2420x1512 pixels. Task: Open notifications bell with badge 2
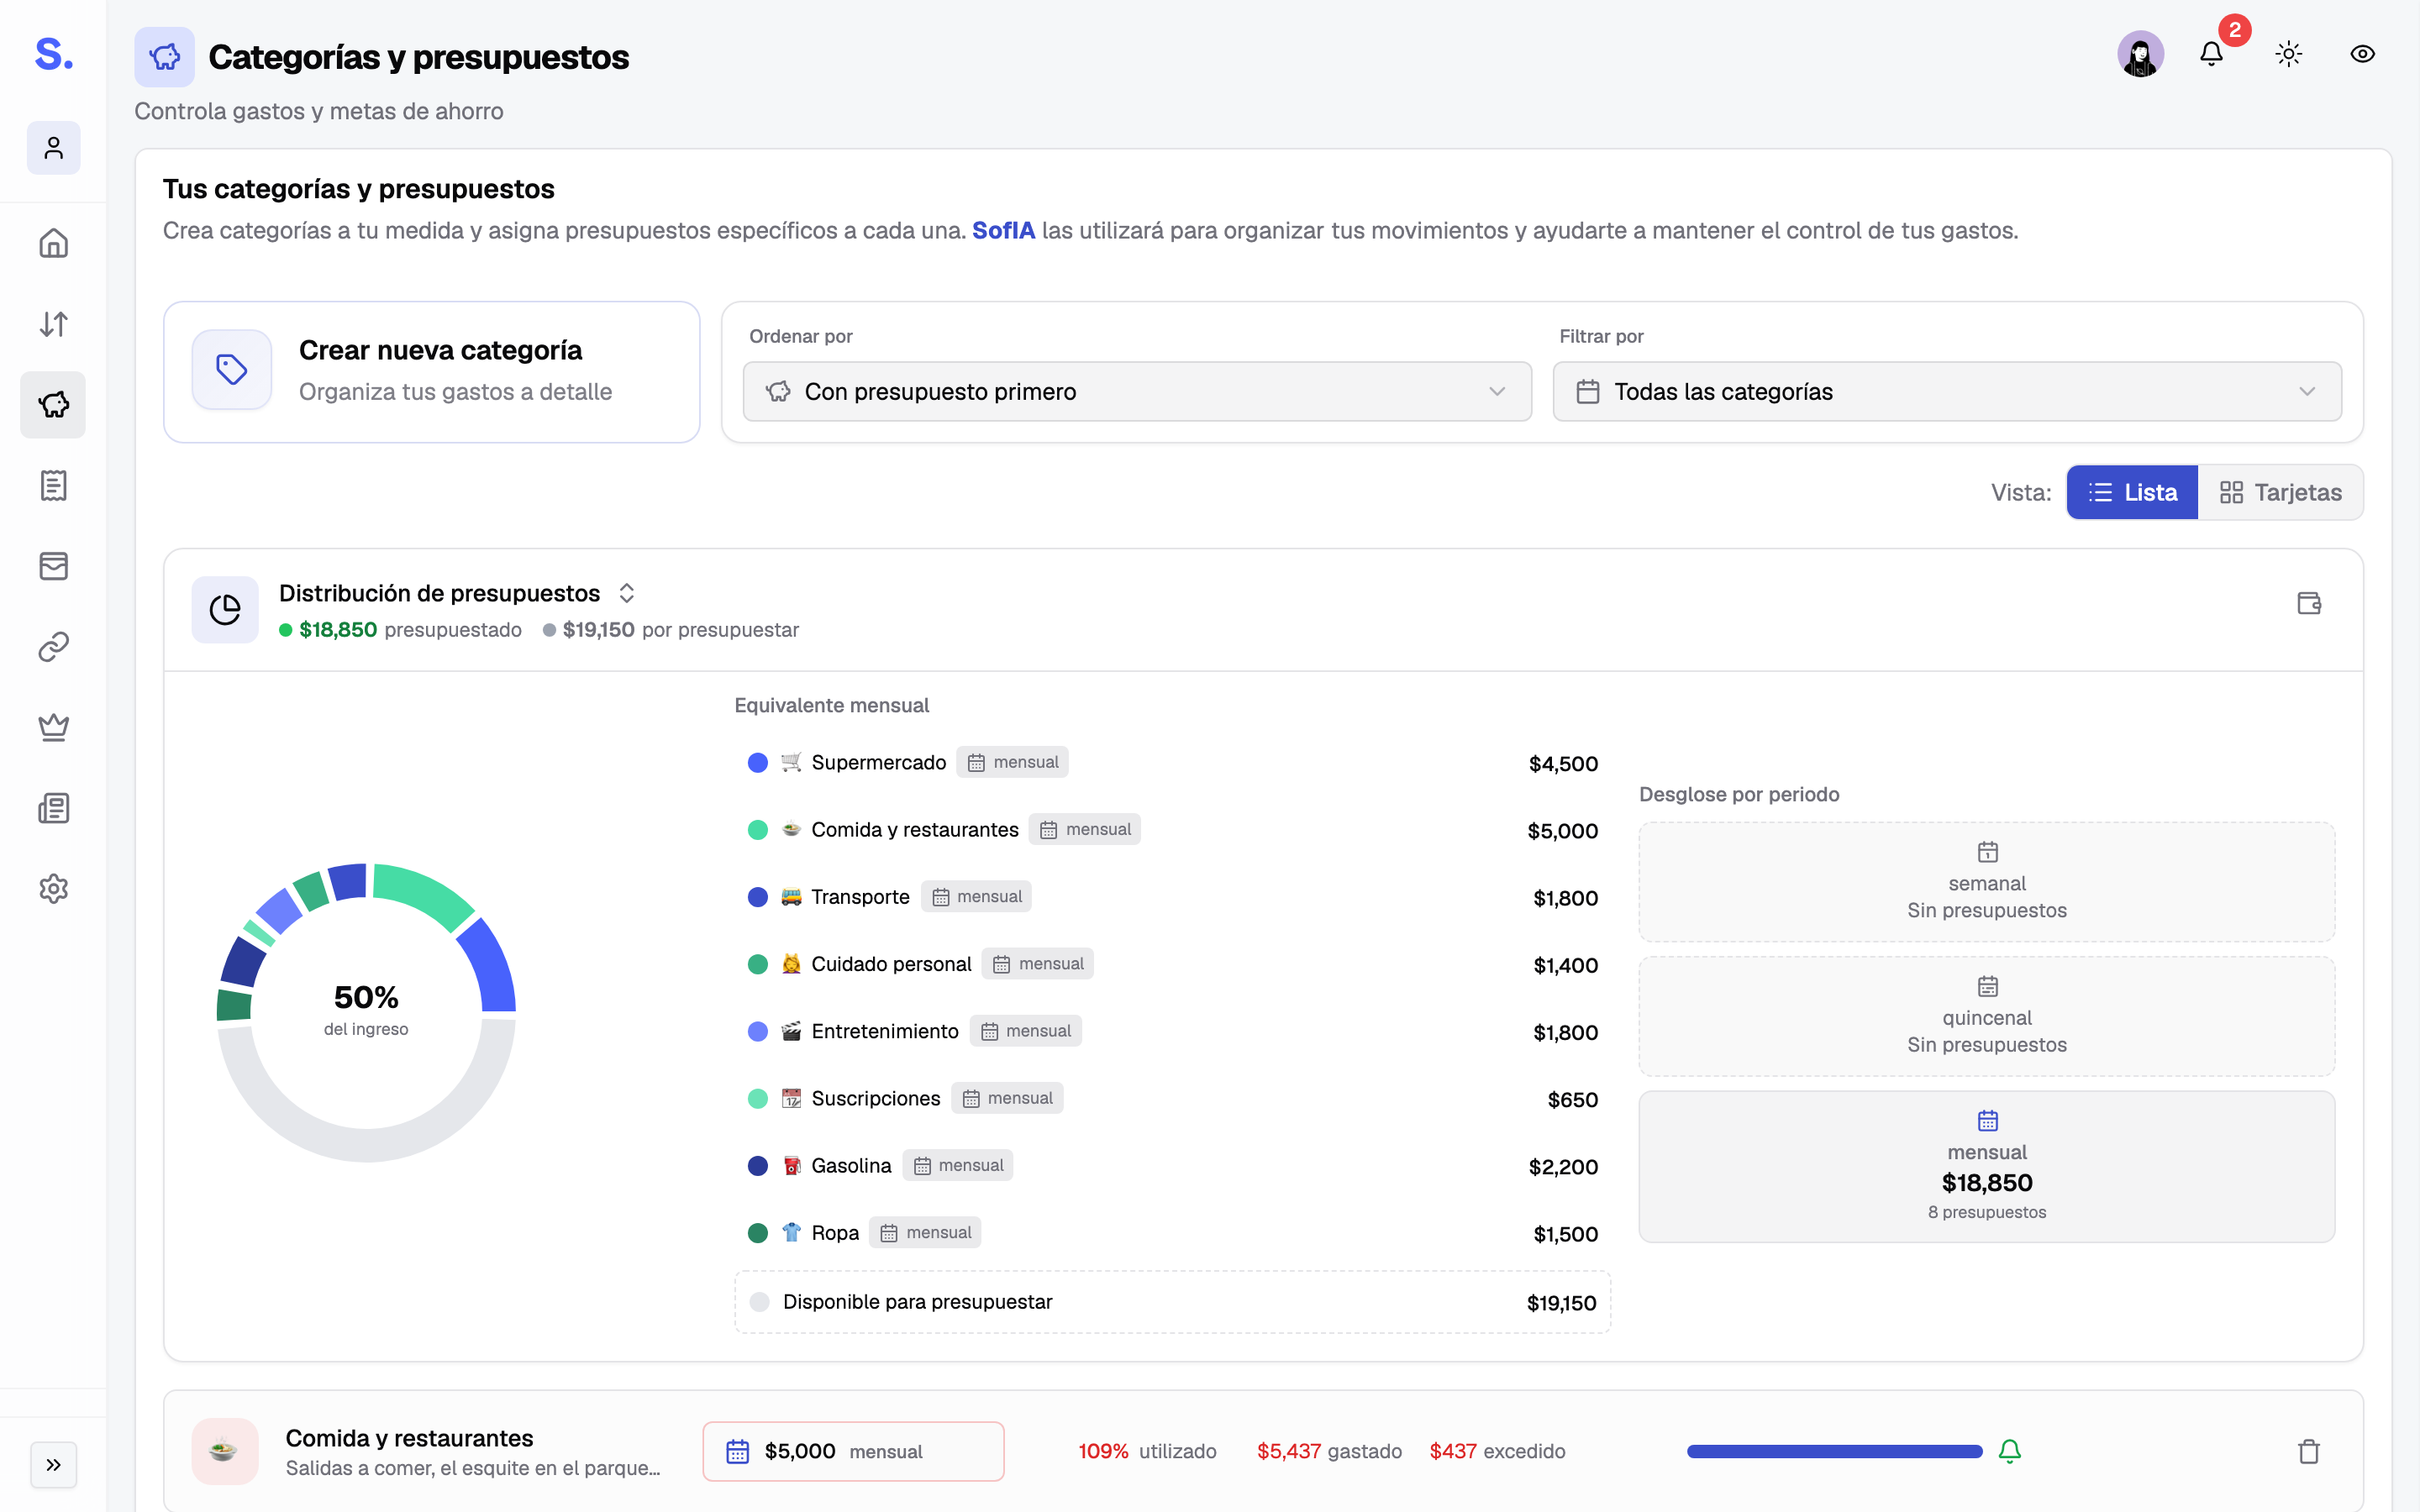2212,54
